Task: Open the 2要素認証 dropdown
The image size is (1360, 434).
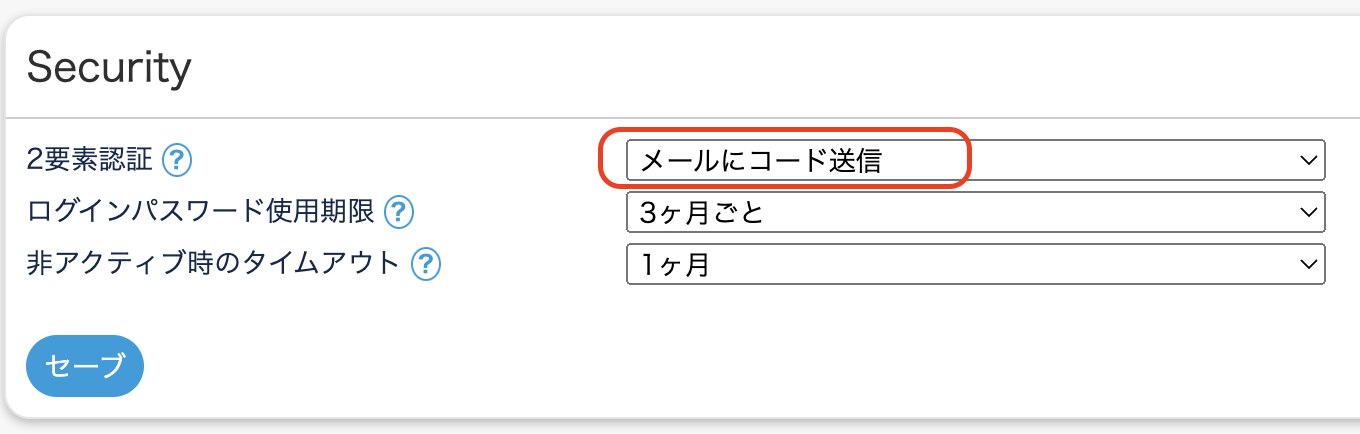Action: [975, 160]
